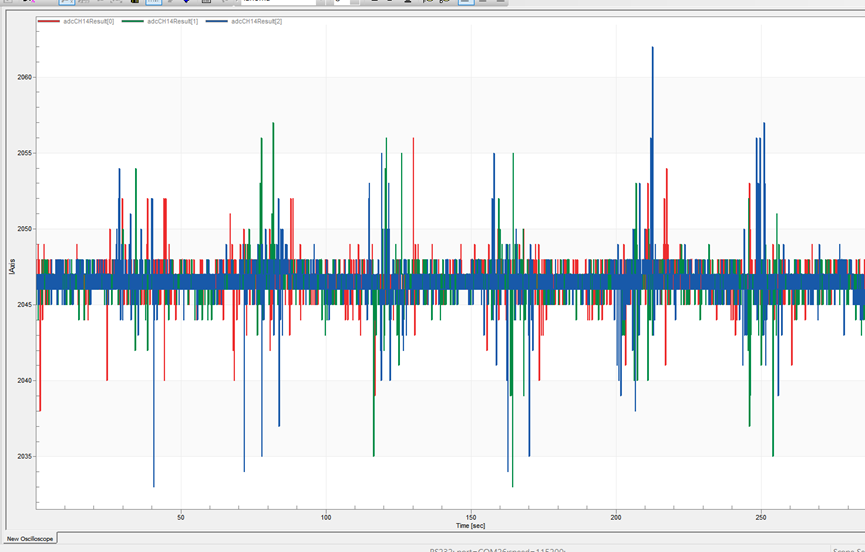Screen dimensions: 865x552
Task: Click the 150 tick label on time axis
Action: click(471, 517)
